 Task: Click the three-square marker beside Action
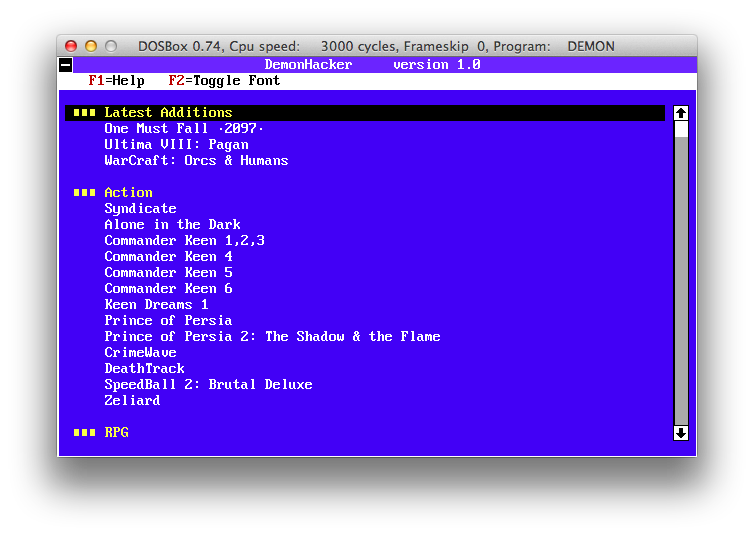84,193
